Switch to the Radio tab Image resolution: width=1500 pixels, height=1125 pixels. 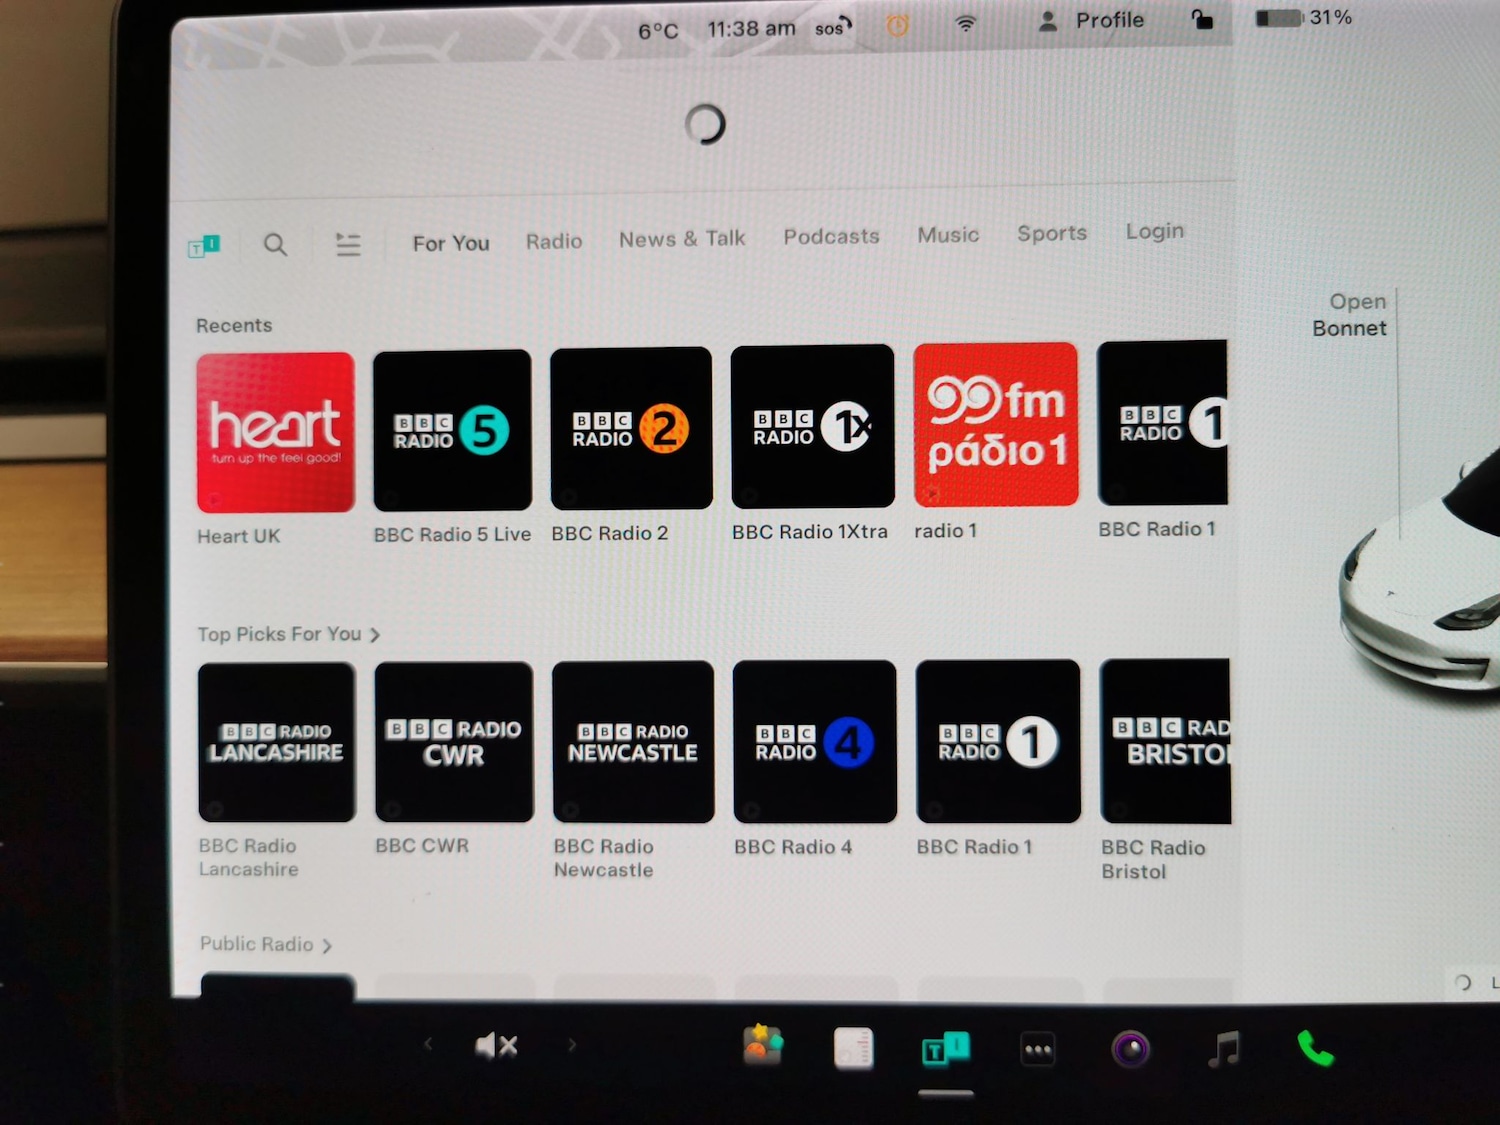pos(554,241)
